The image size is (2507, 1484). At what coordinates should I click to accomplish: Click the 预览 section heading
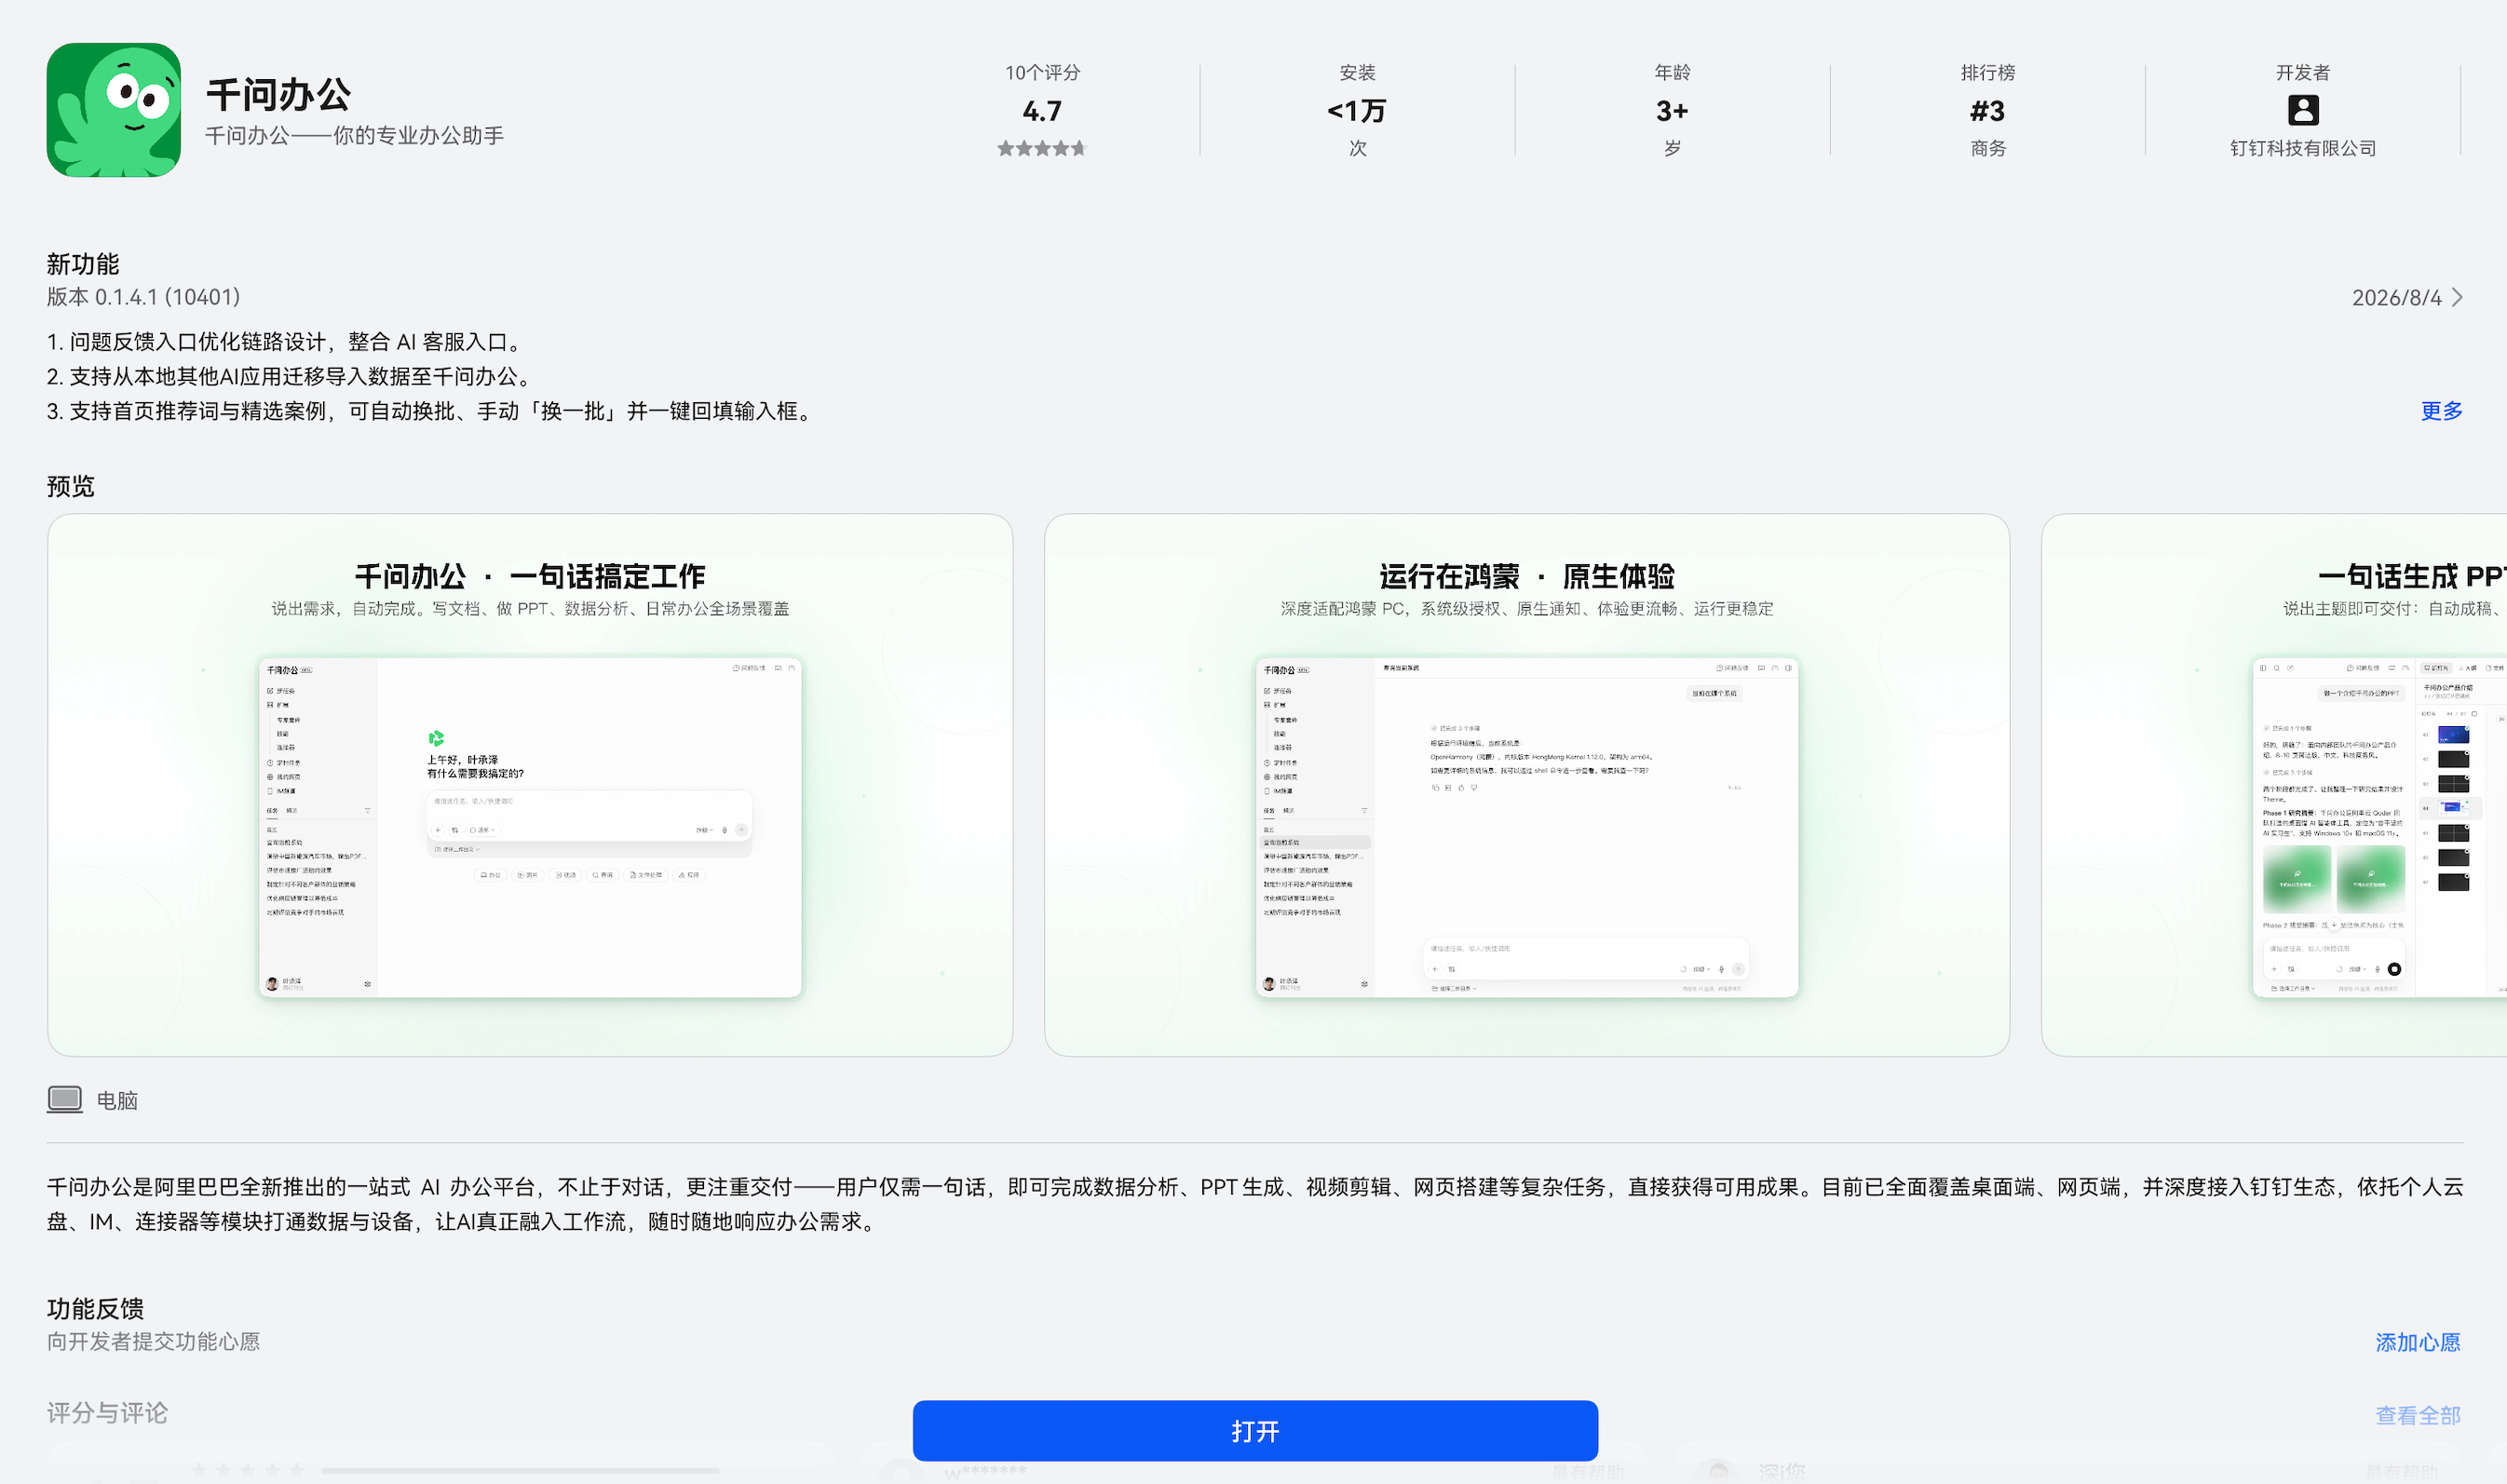click(70, 486)
